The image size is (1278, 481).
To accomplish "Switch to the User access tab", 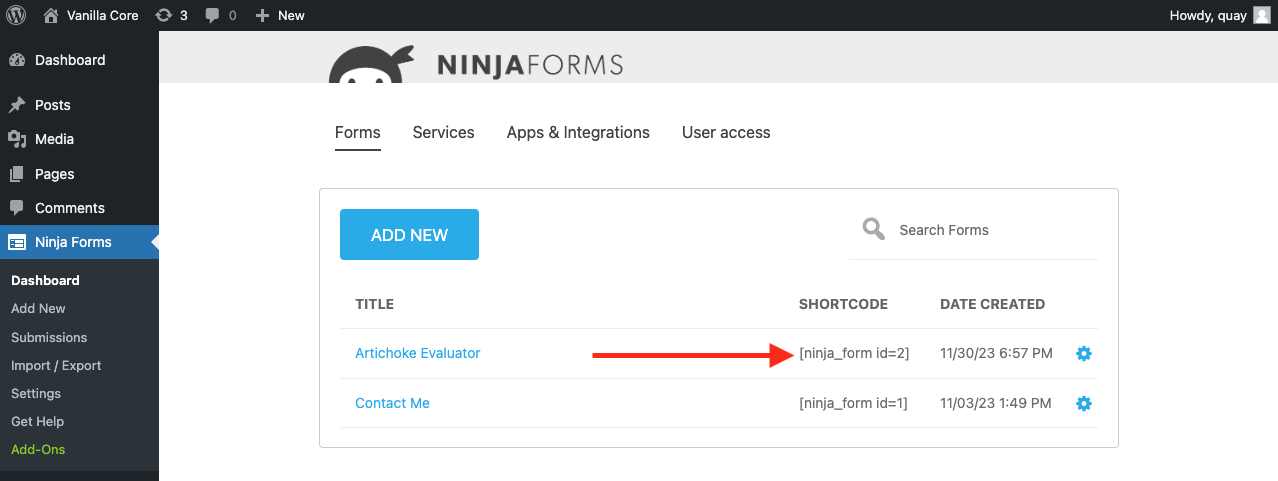I will [726, 132].
